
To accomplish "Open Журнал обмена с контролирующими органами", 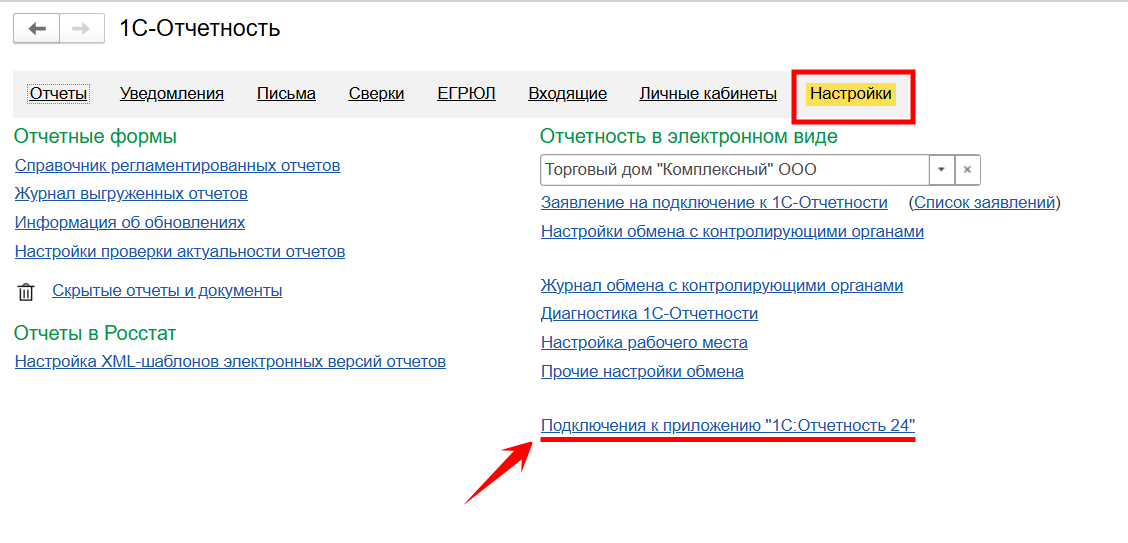I will (x=722, y=286).
